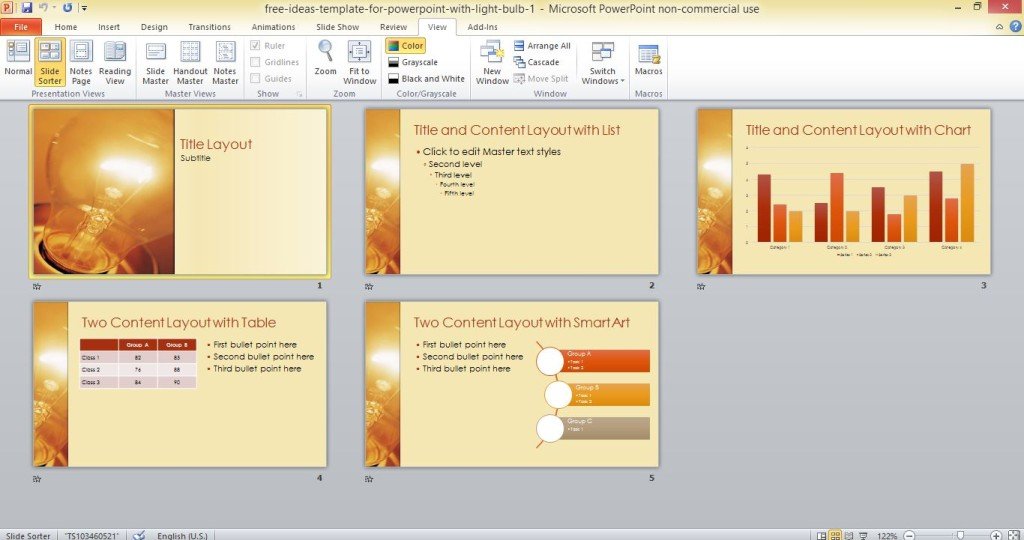Switch to the Review tab

click(393, 27)
